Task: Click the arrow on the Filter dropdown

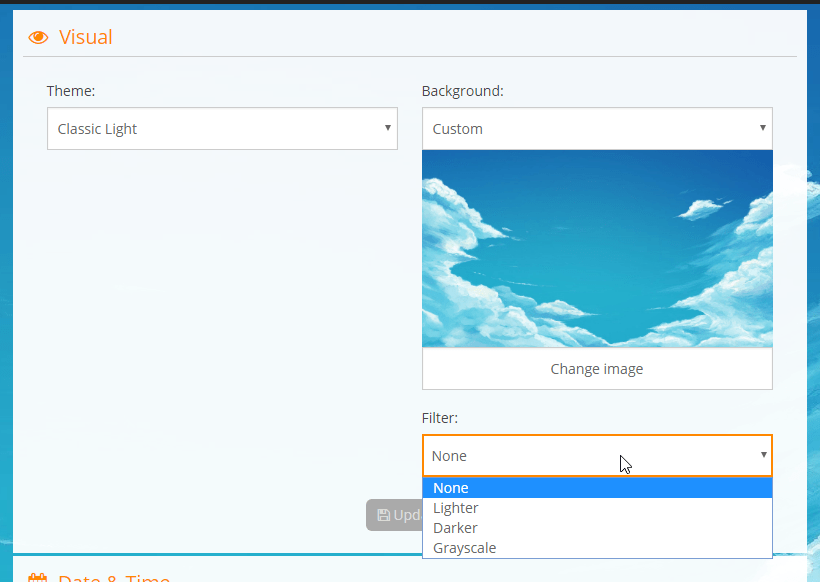Action: pyautogui.click(x=762, y=455)
